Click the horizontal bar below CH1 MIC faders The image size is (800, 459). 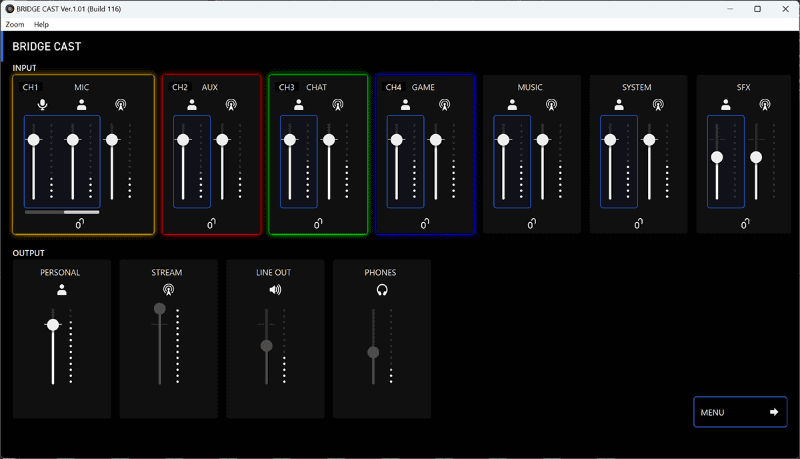(62, 212)
